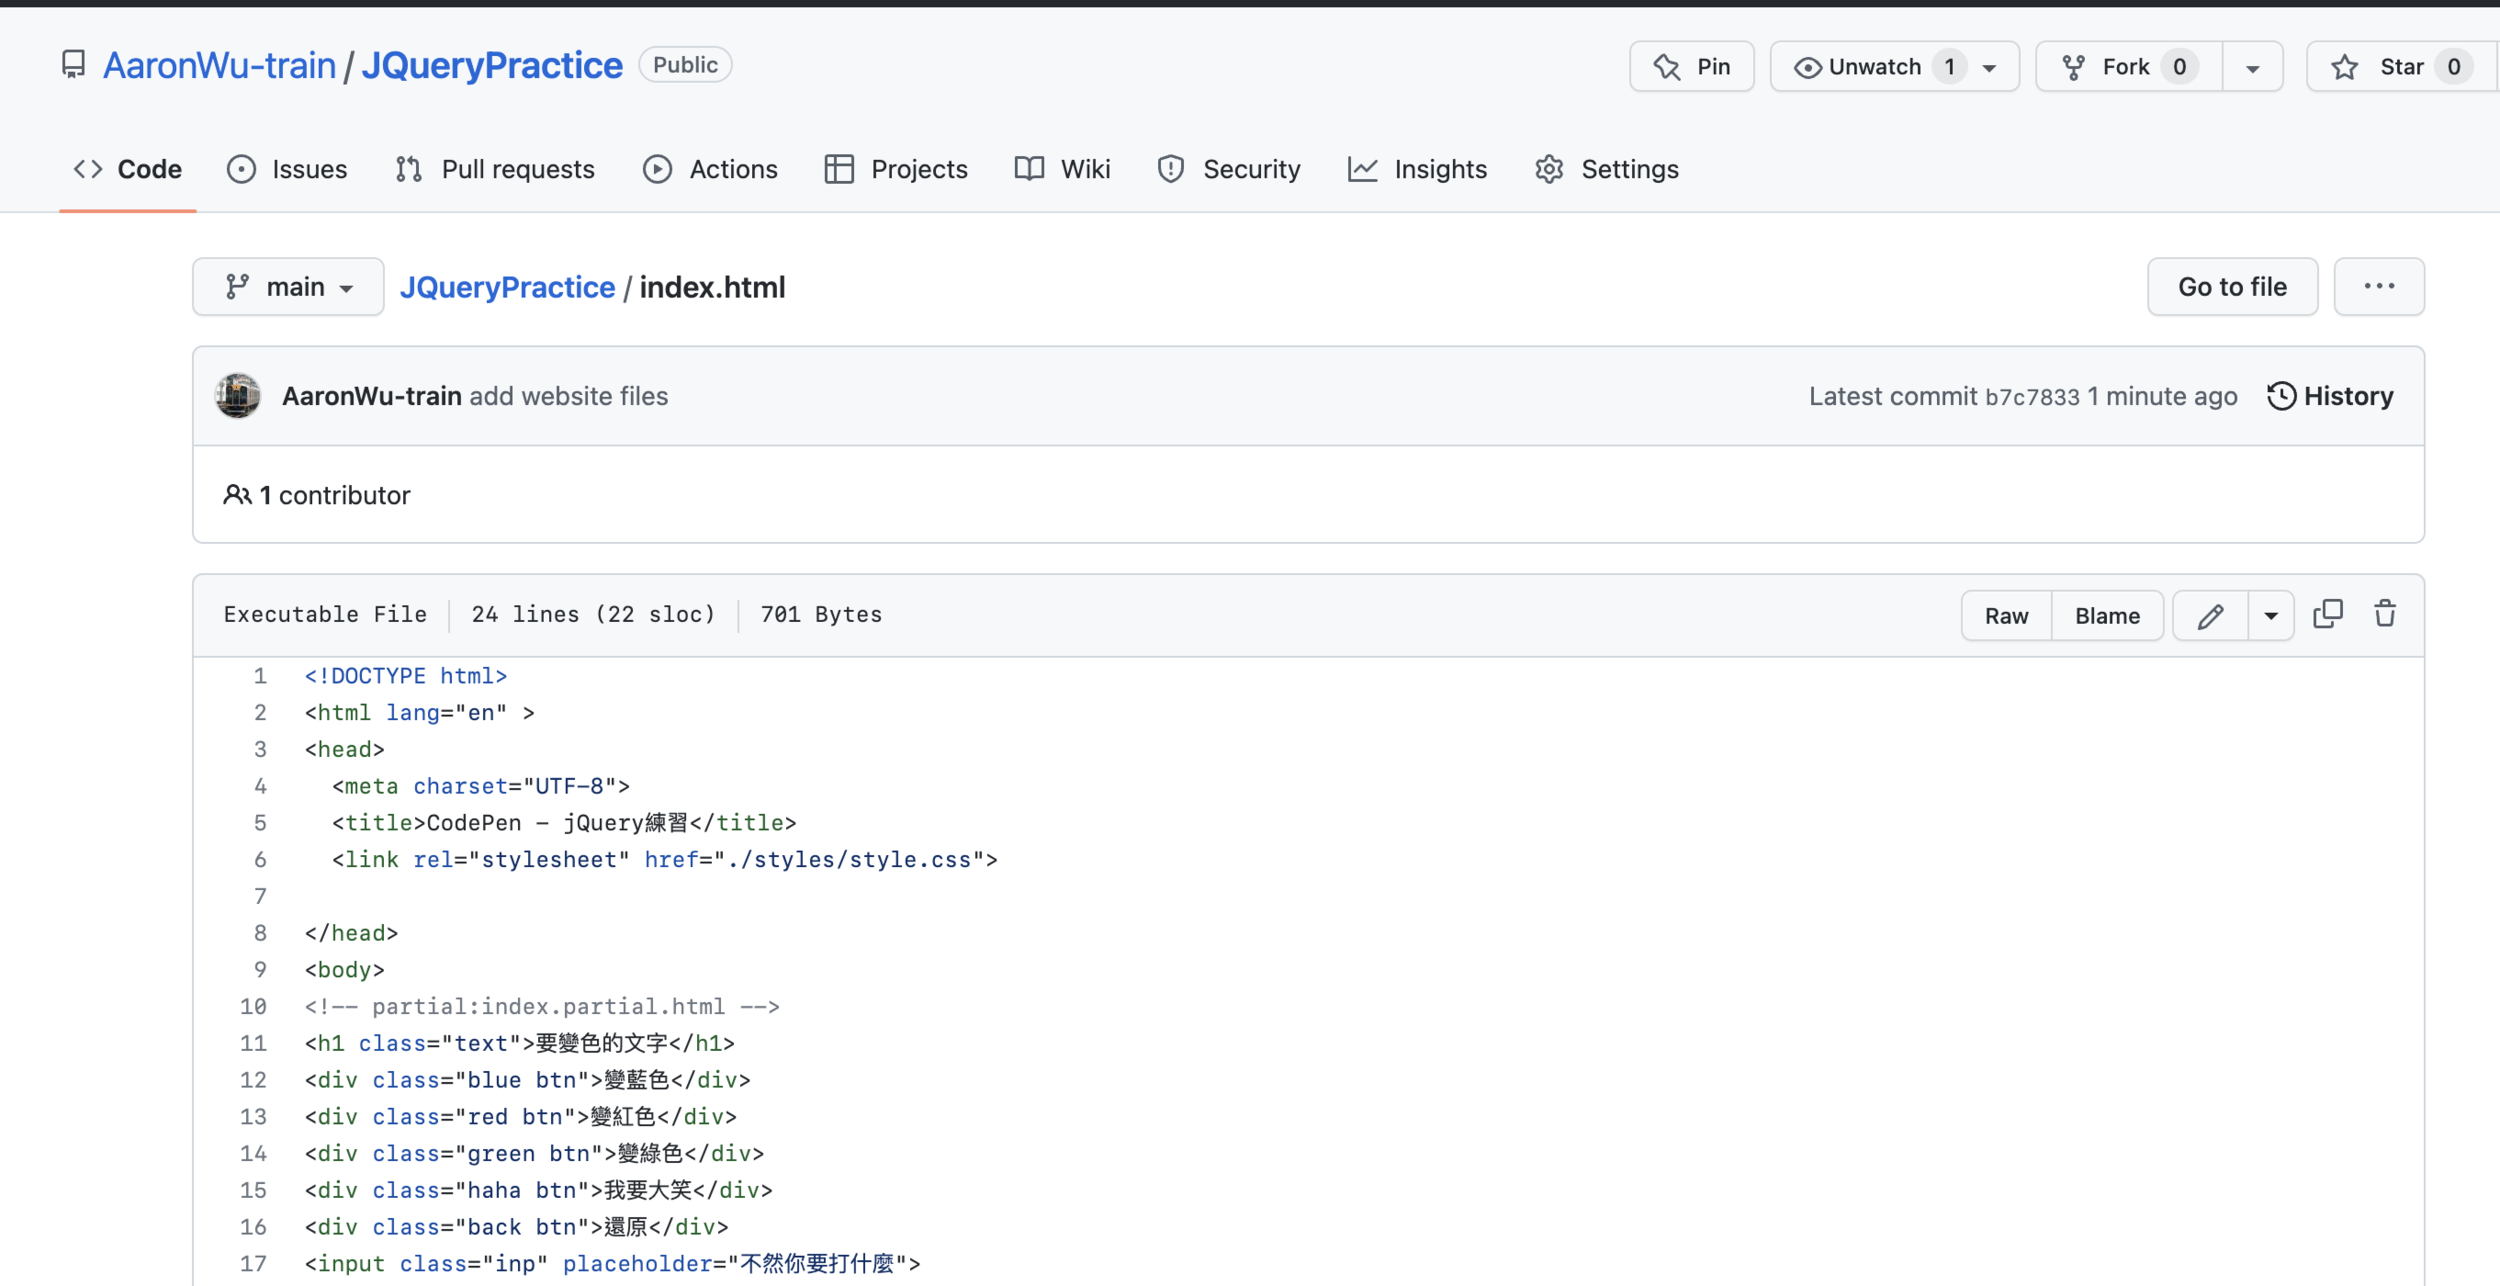Edit the file with the pencil icon
This screenshot has width=2500, height=1286.
tap(2210, 616)
